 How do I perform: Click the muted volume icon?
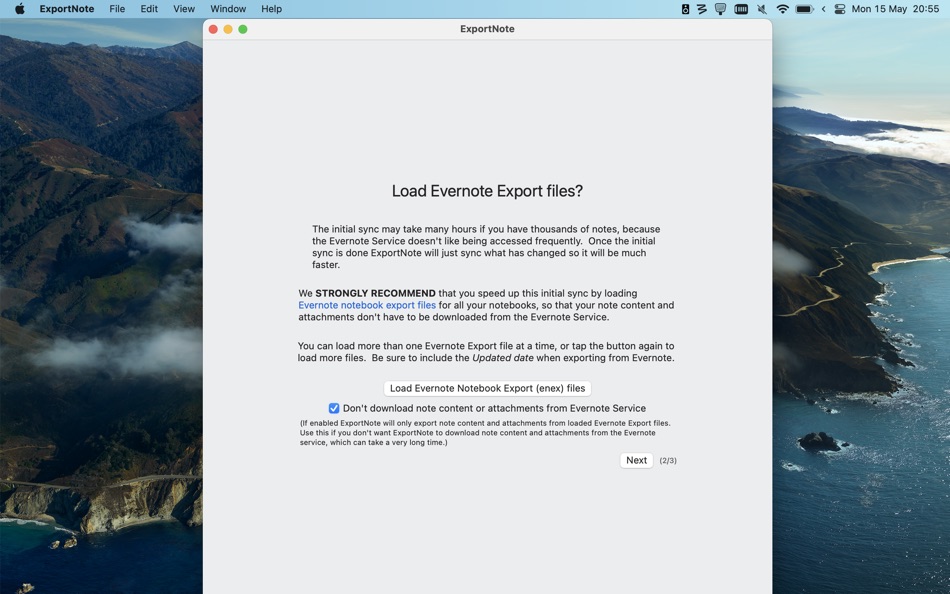762,9
